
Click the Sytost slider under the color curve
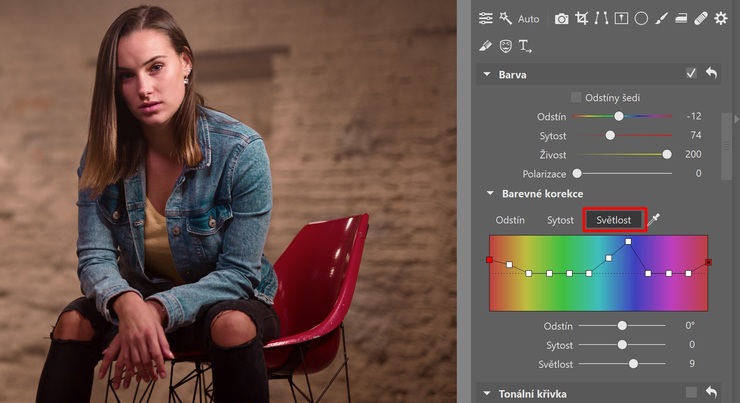pyautogui.click(x=622, y=345)
